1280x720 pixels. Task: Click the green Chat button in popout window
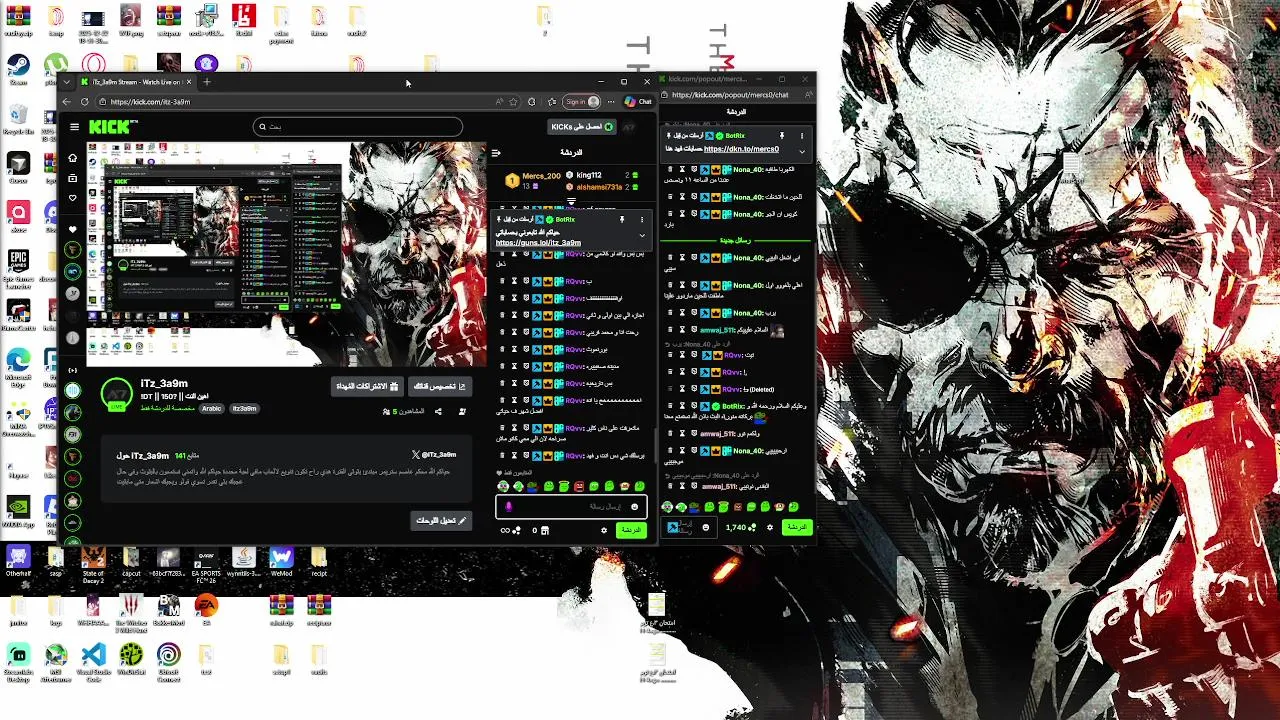tap(797, 526)
